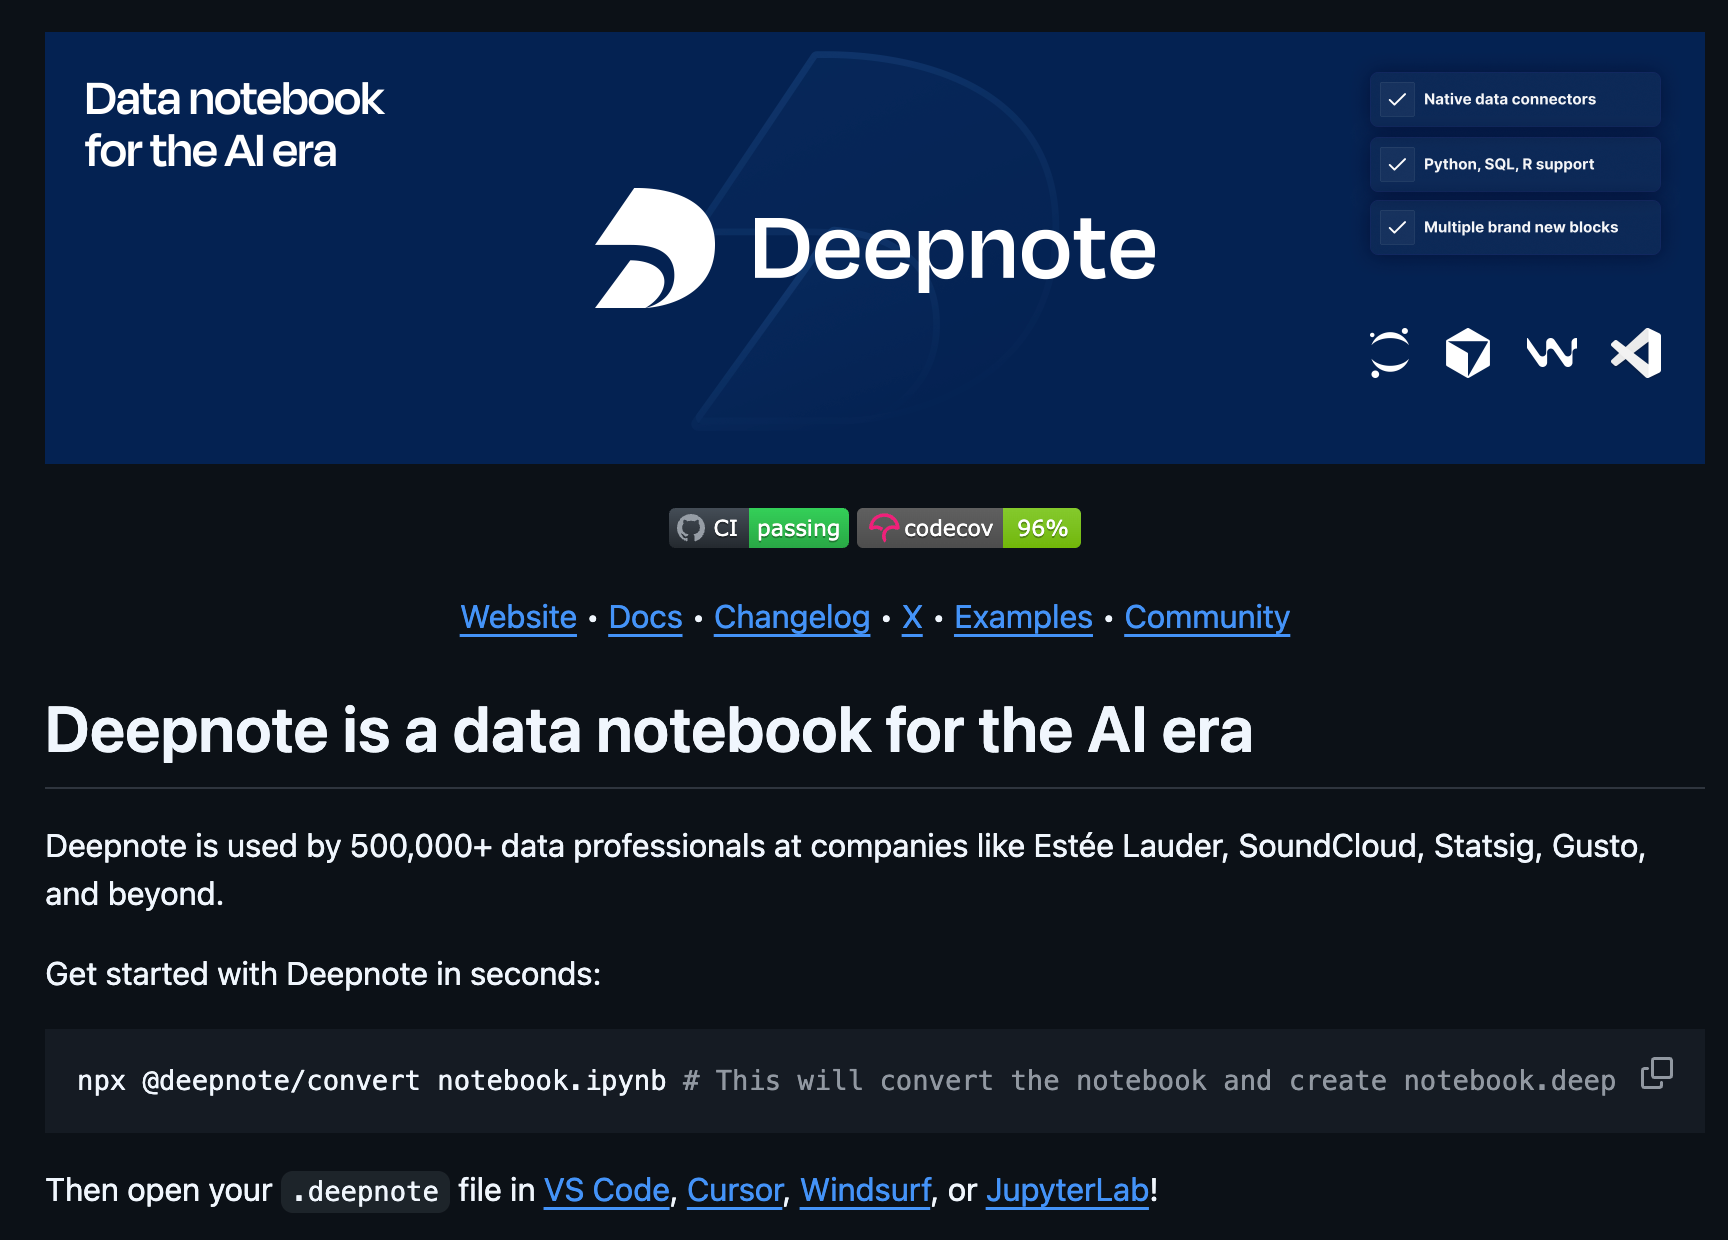Click the Multiple brand new blocks checkmark
This screenshot has width=1728, height=1240.
(1397, 227)
